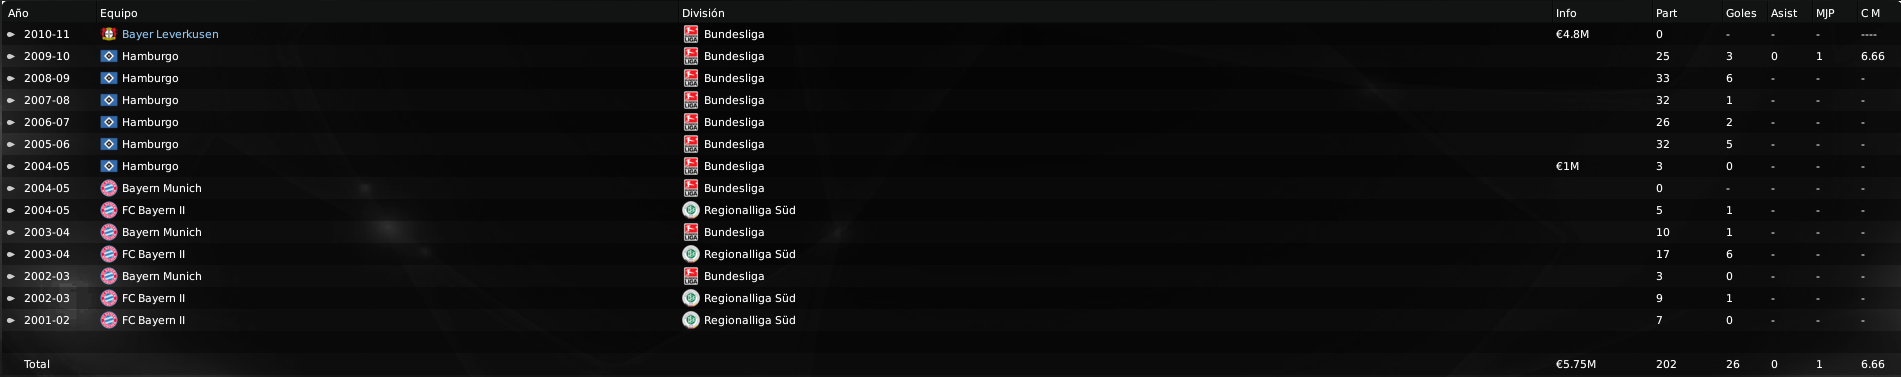Select the 2007-08 Hamburgo team name

click(150, 100)
